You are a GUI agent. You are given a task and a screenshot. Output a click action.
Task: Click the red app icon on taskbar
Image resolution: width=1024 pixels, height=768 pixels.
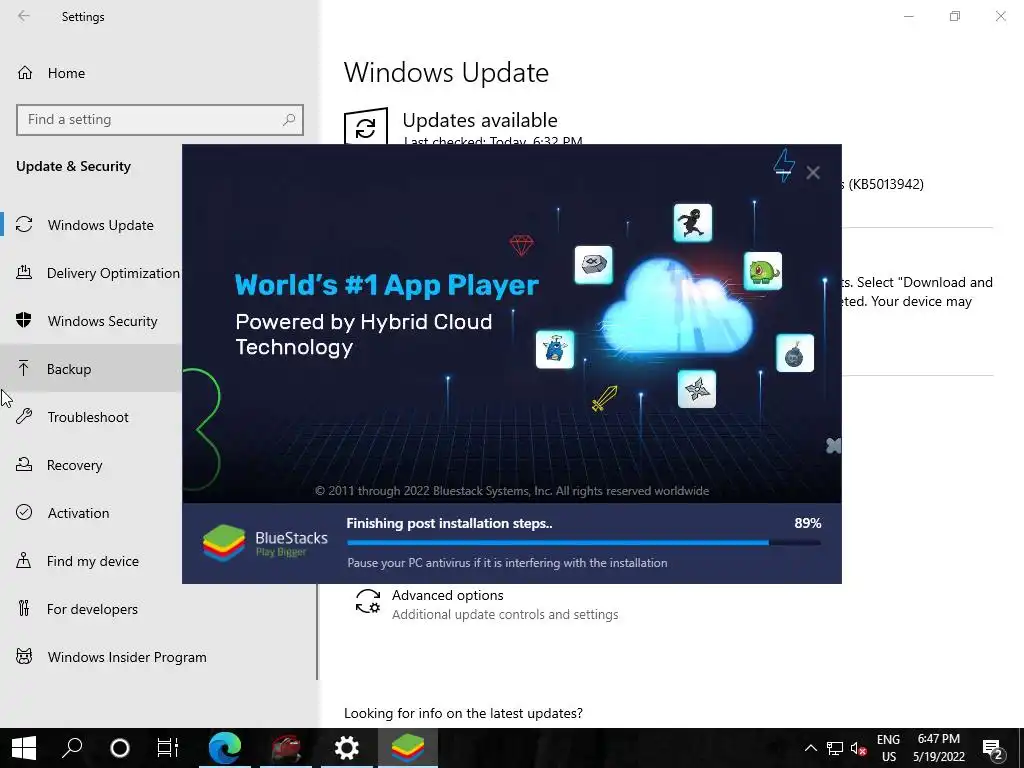click(x=286, y=748)
